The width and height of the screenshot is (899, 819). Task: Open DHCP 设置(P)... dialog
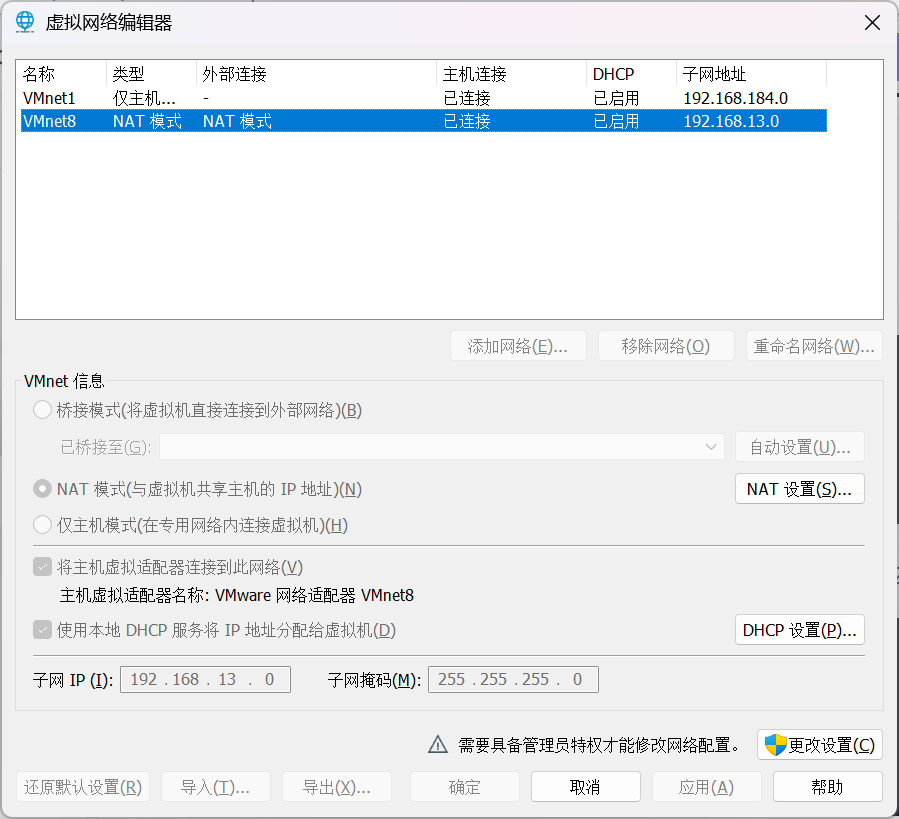pyautogui.click(x=800, y=630)
